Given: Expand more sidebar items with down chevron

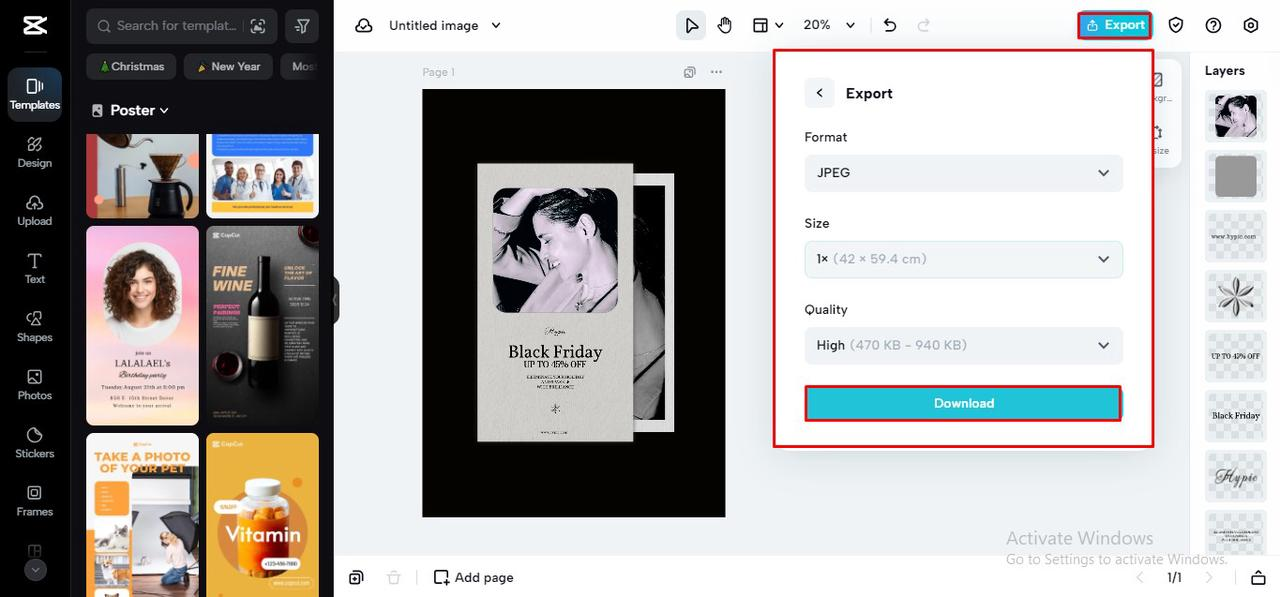Looking at the screenshot, I should click(x=35, y=570).
